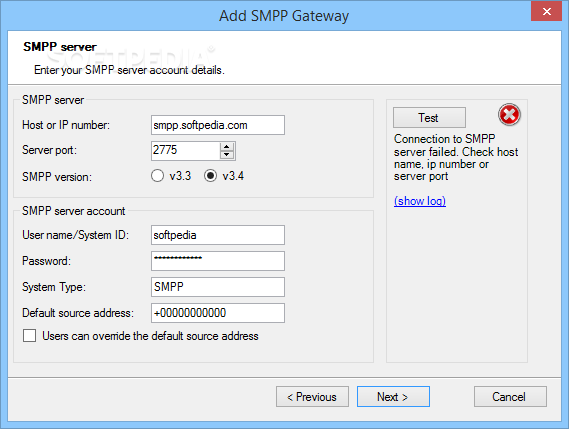
Task: Cancel the Add SMPP Gateway wizard
Action: pos(510,397)
